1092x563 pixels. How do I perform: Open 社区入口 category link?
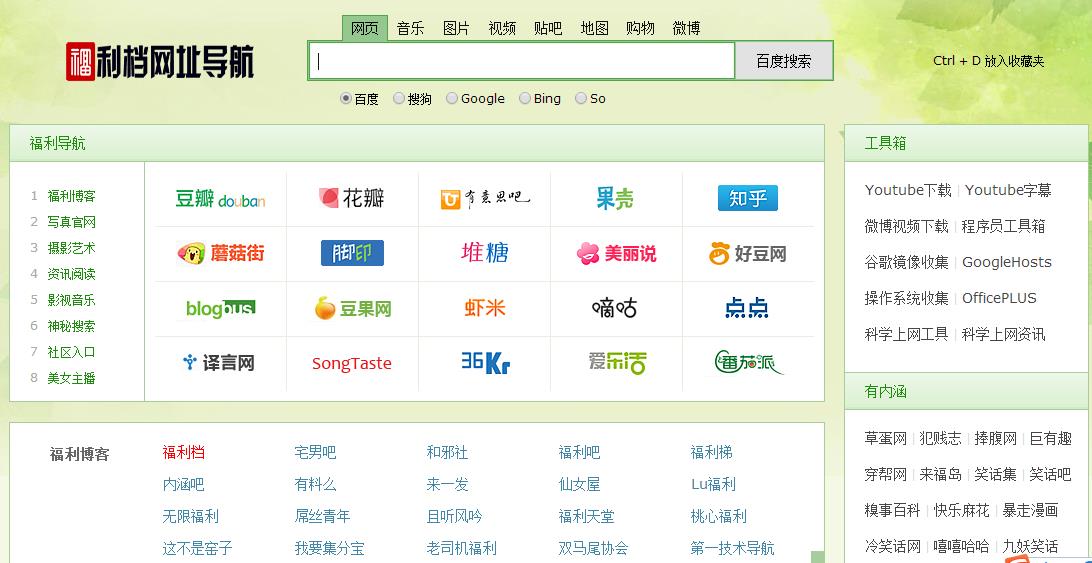[x=71, y=352]
